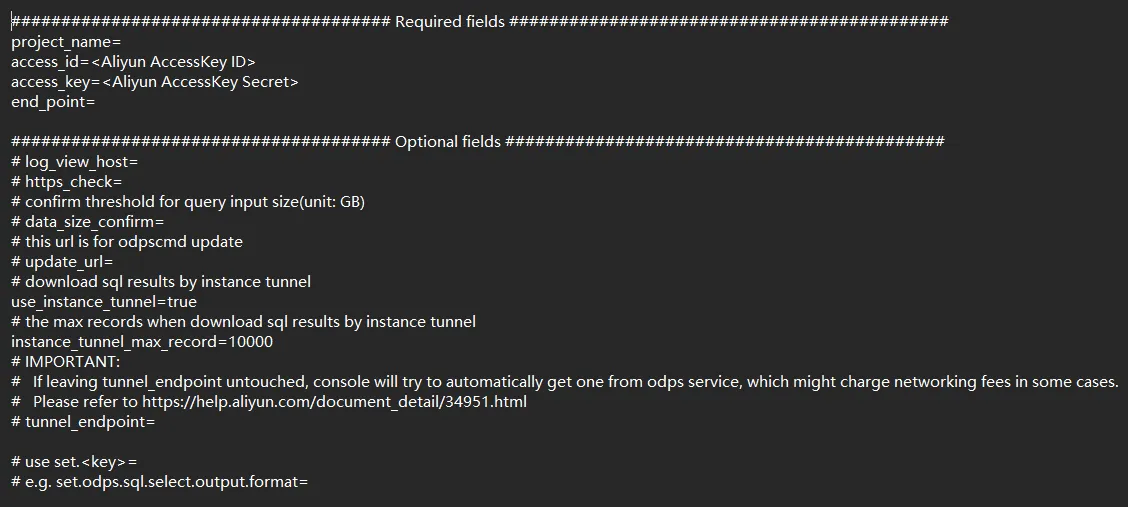This screenshot has height=507, width=1128.
Task: Click the use set.<key>= line
Action: pos(75,462)
